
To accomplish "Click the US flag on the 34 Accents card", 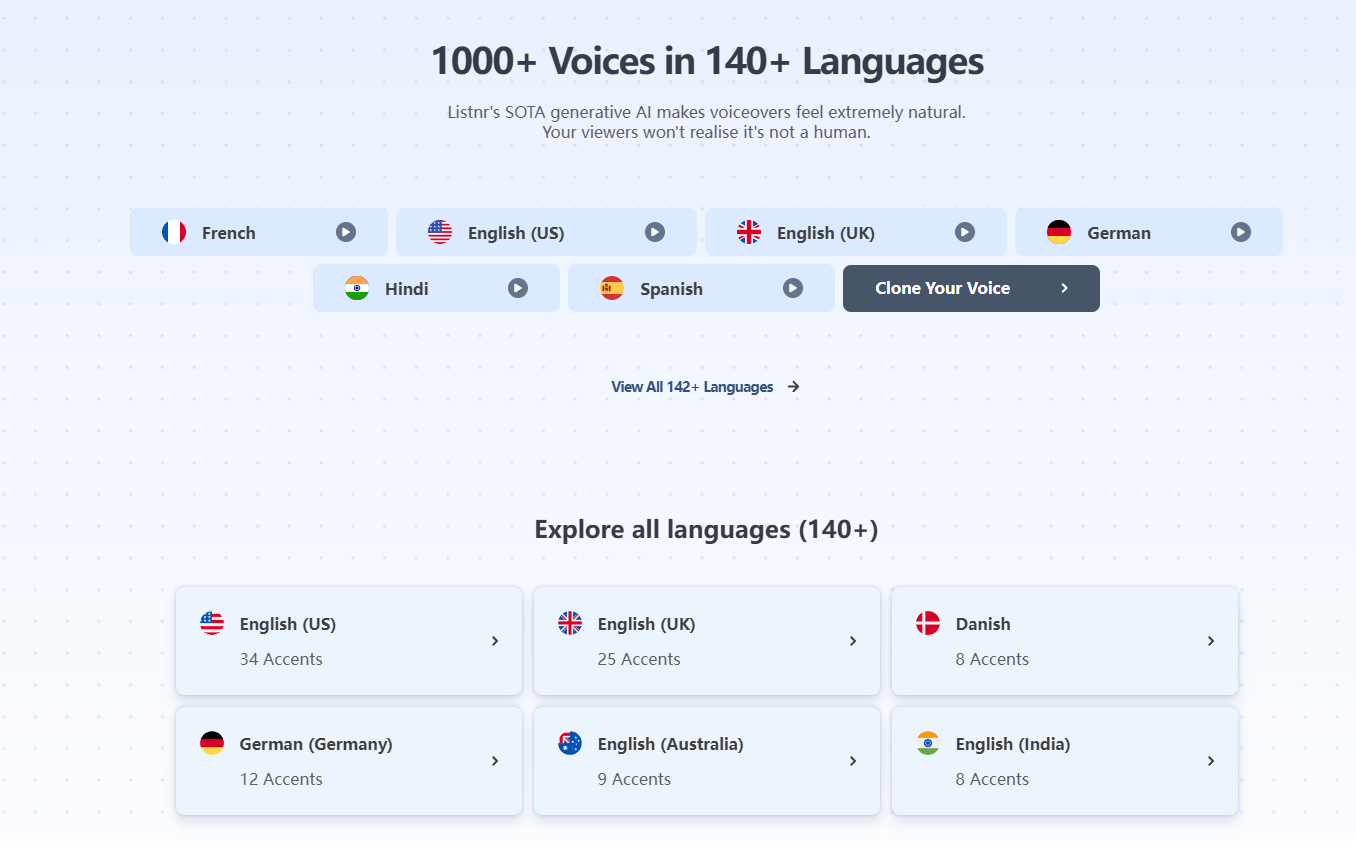I will point(212,623).
